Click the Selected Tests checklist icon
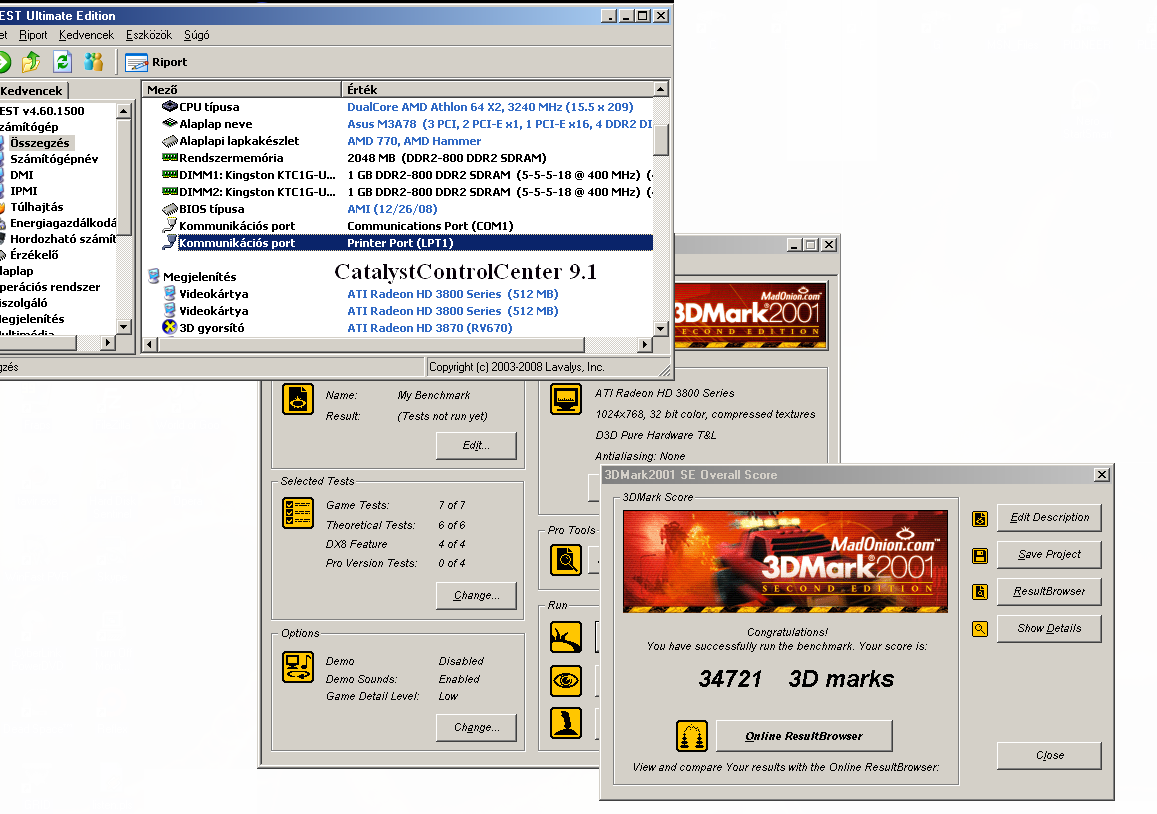The image size is (1157, 814). [298, 513]
